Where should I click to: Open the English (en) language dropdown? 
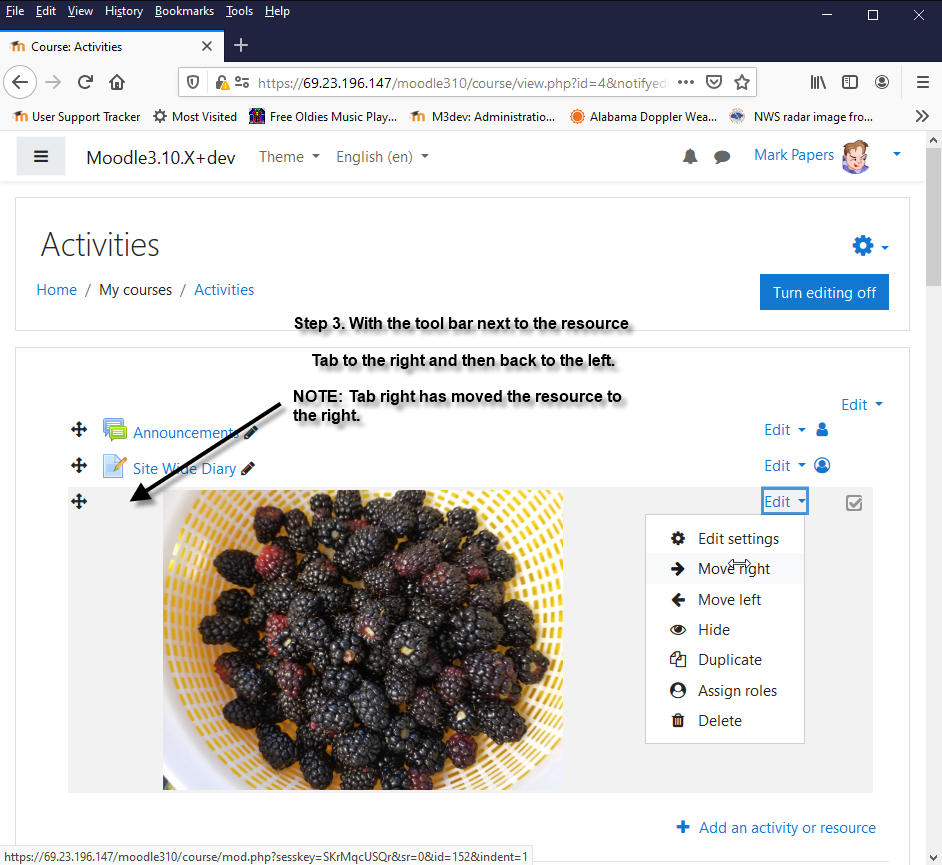click(382, 157)
